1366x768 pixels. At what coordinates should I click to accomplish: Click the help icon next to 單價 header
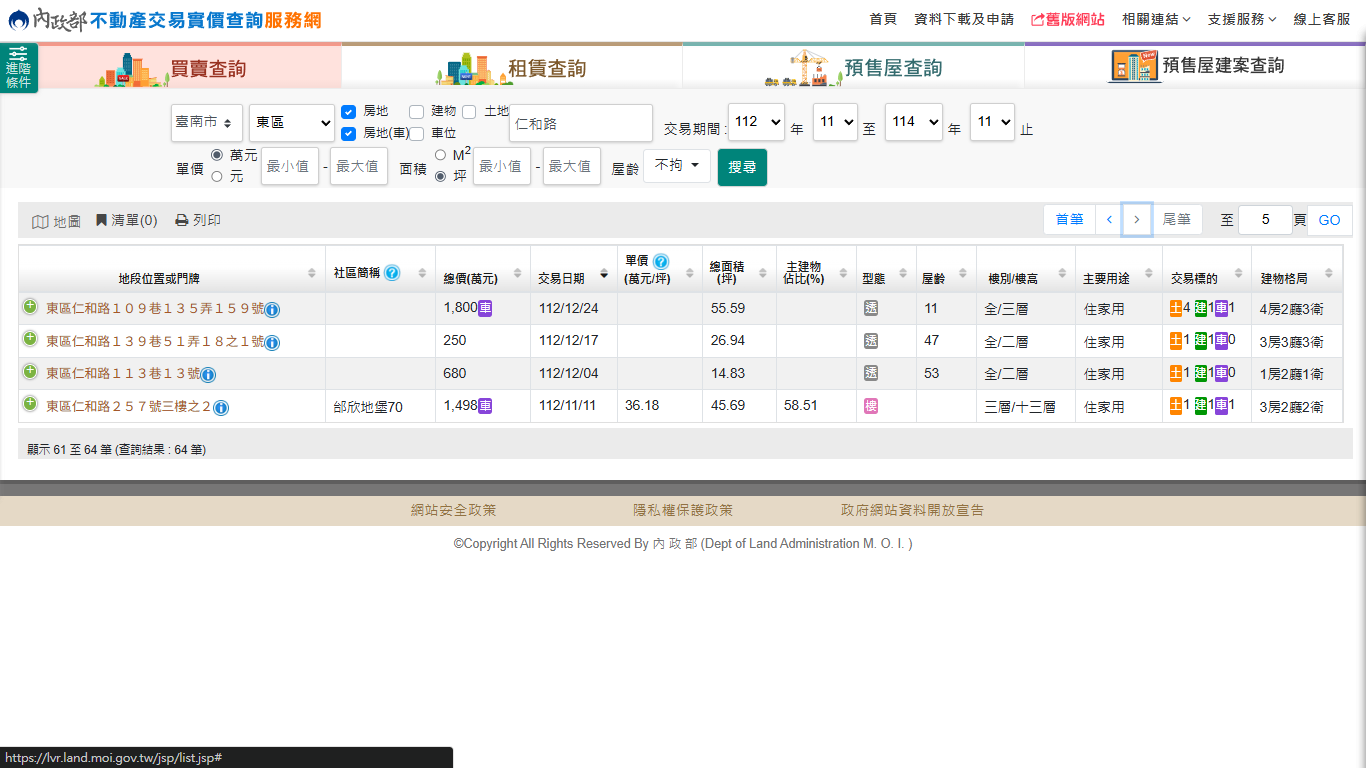[661, 262]
